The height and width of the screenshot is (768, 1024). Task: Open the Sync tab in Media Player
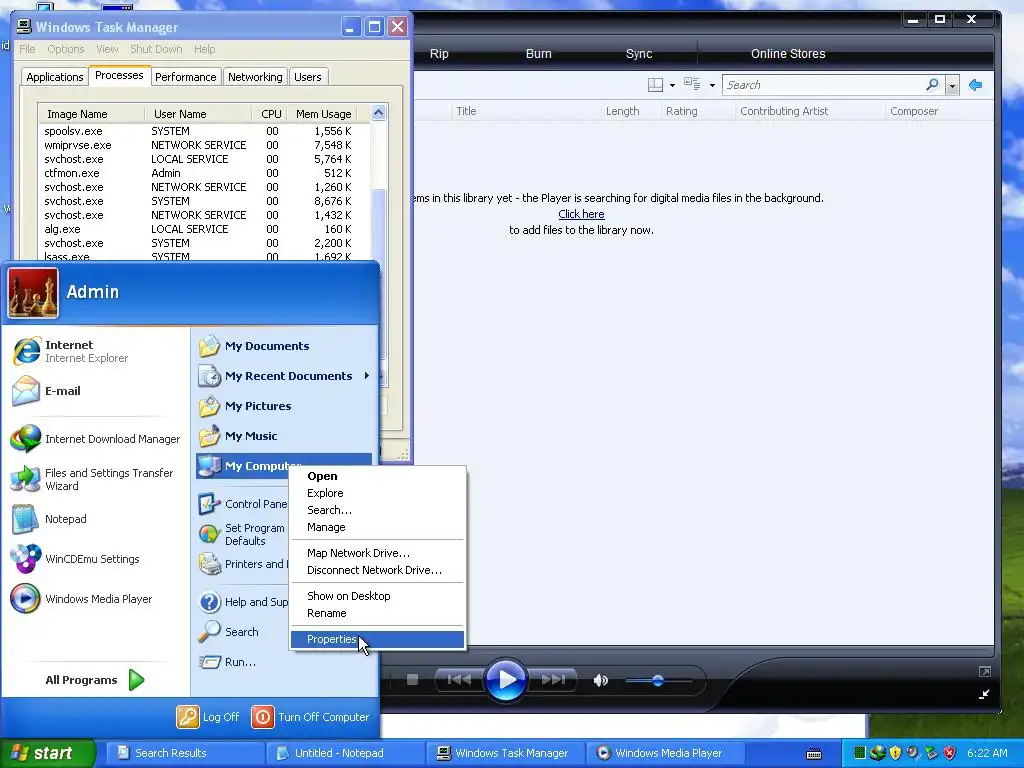tap(639, 54)
